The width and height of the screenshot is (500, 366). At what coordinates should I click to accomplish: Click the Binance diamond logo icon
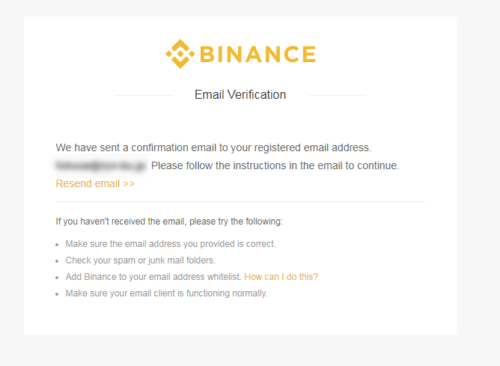point(180,54)
